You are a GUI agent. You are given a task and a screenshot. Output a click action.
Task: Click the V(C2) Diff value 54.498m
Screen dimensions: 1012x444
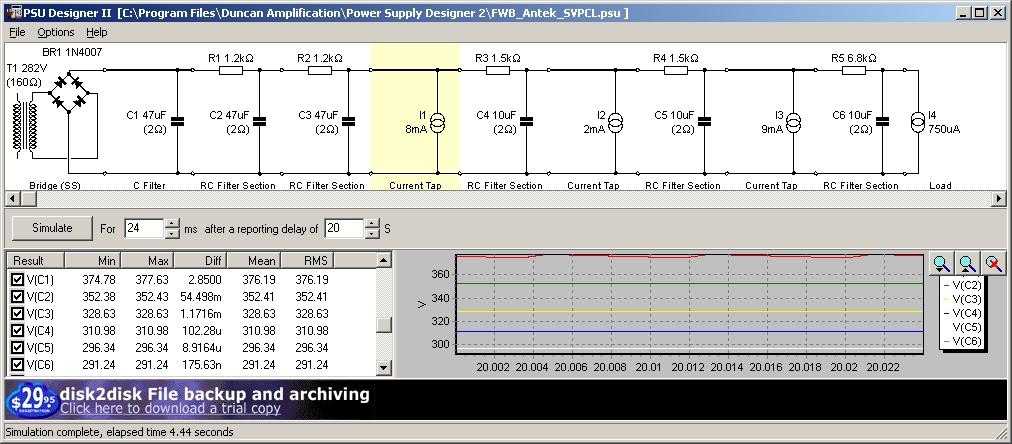point(200,297)
